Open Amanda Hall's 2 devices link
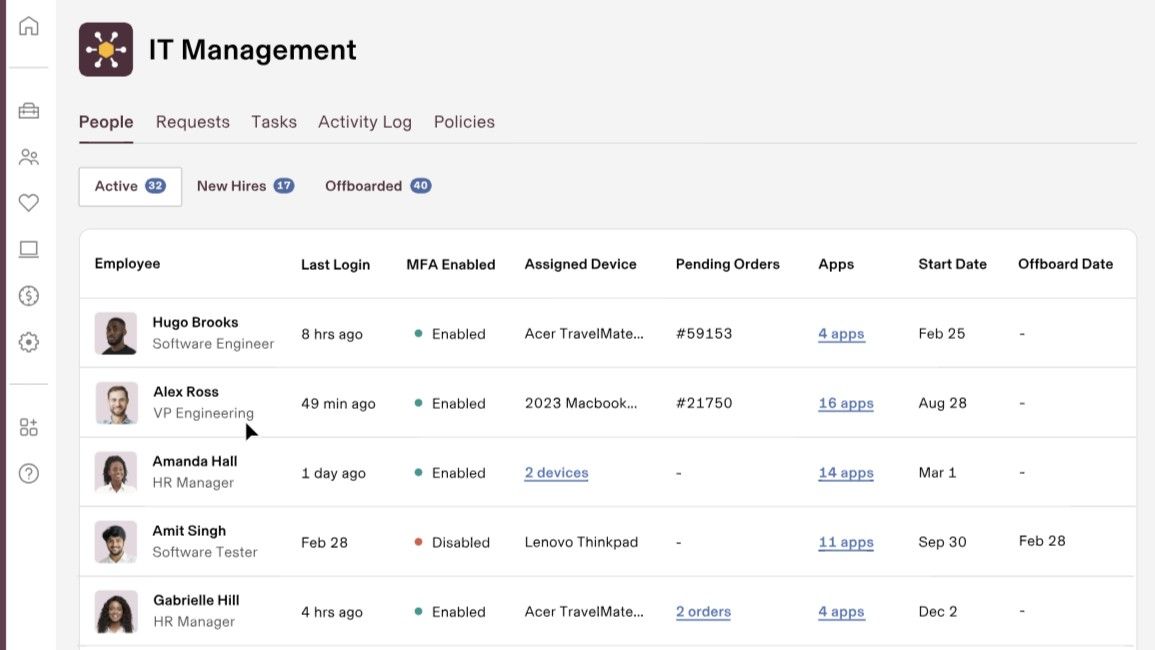The image size is (1155, 650). tap(556, 473)
